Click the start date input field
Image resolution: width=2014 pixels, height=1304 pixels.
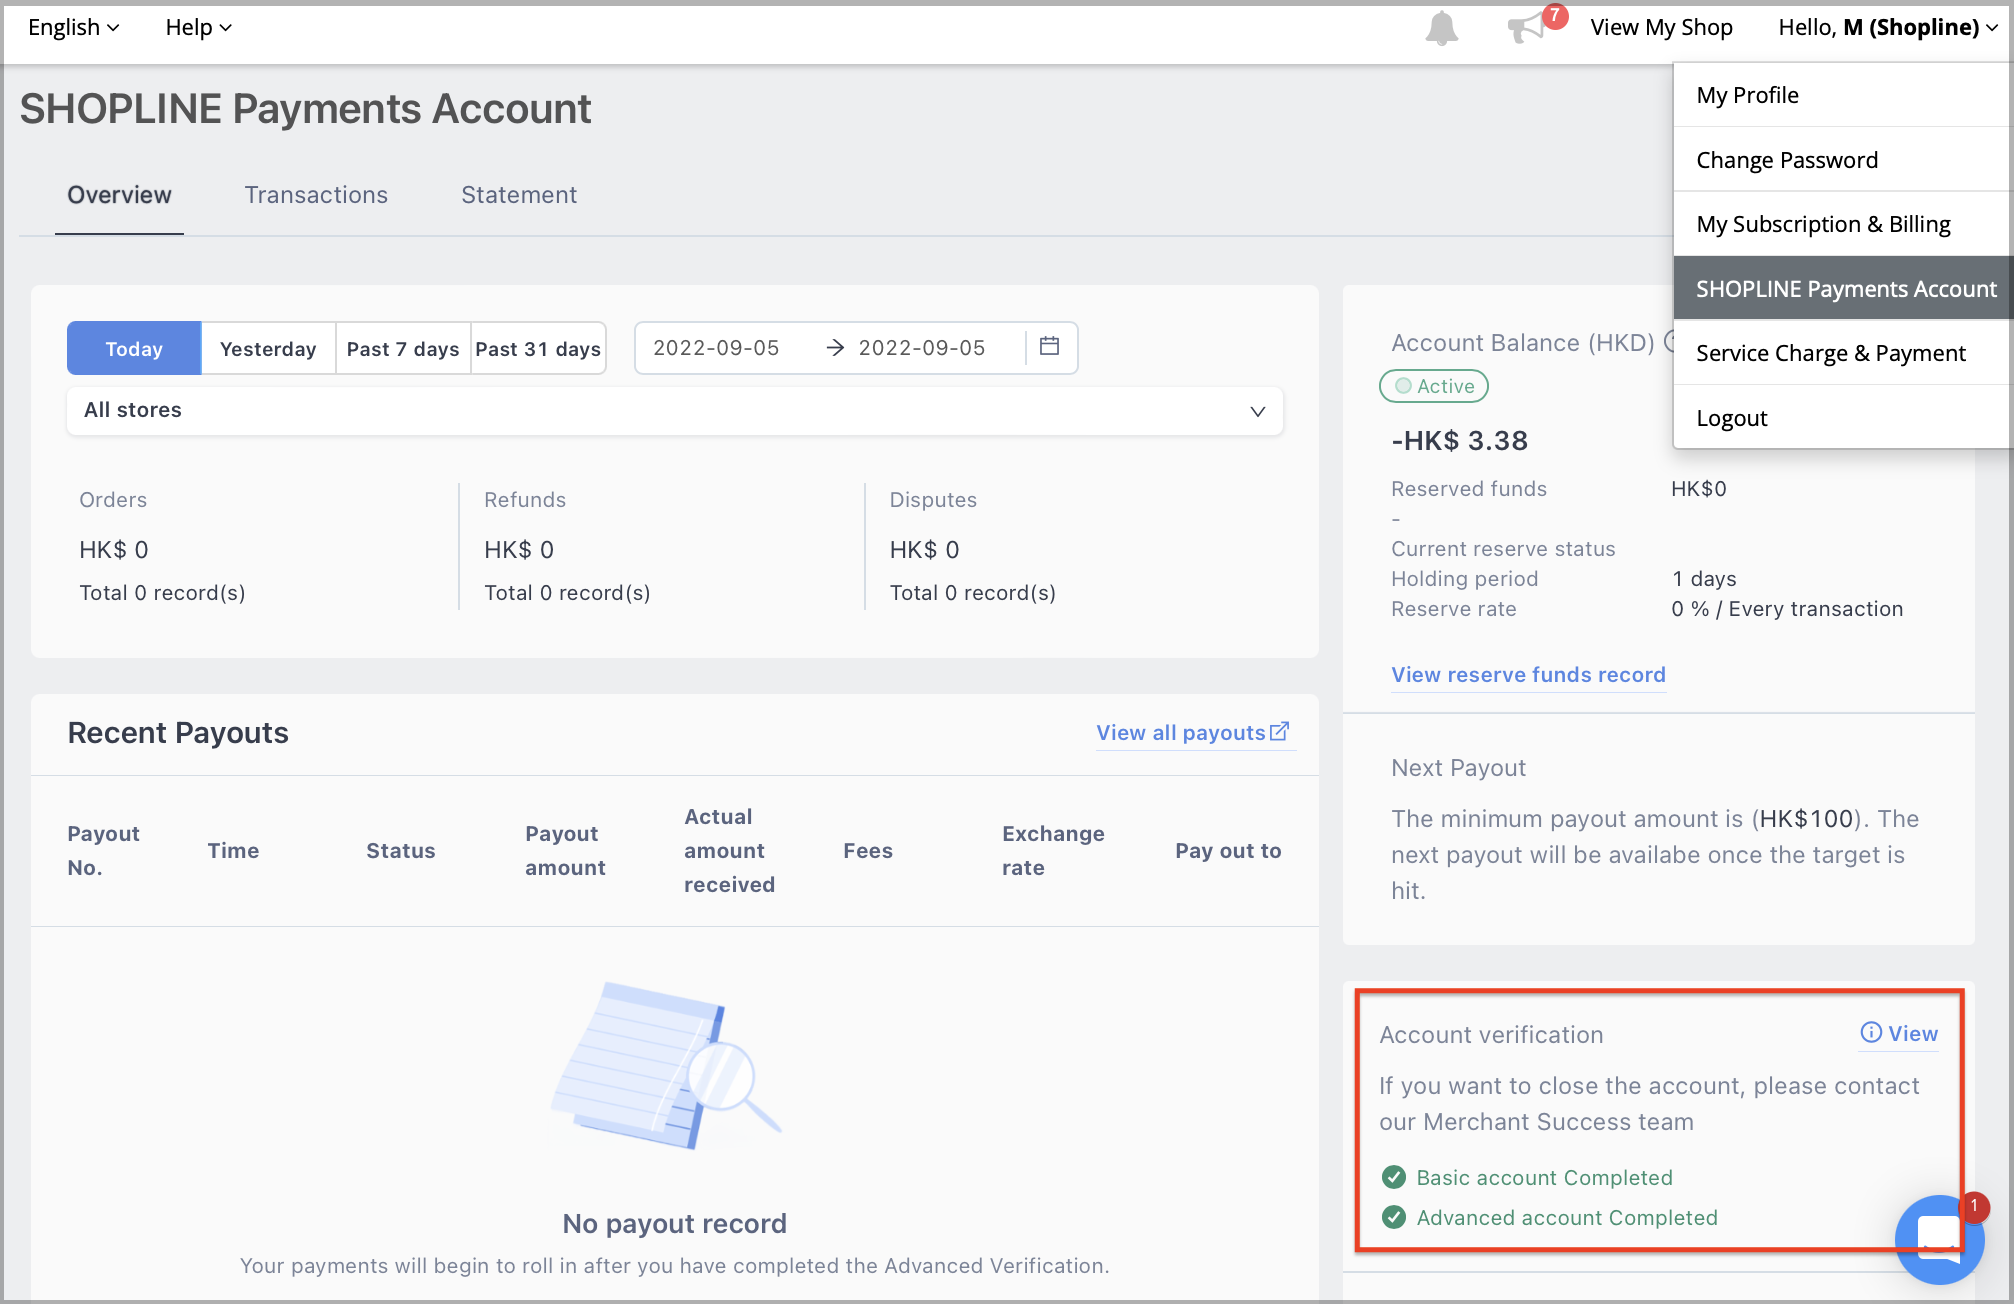[716, 347]
